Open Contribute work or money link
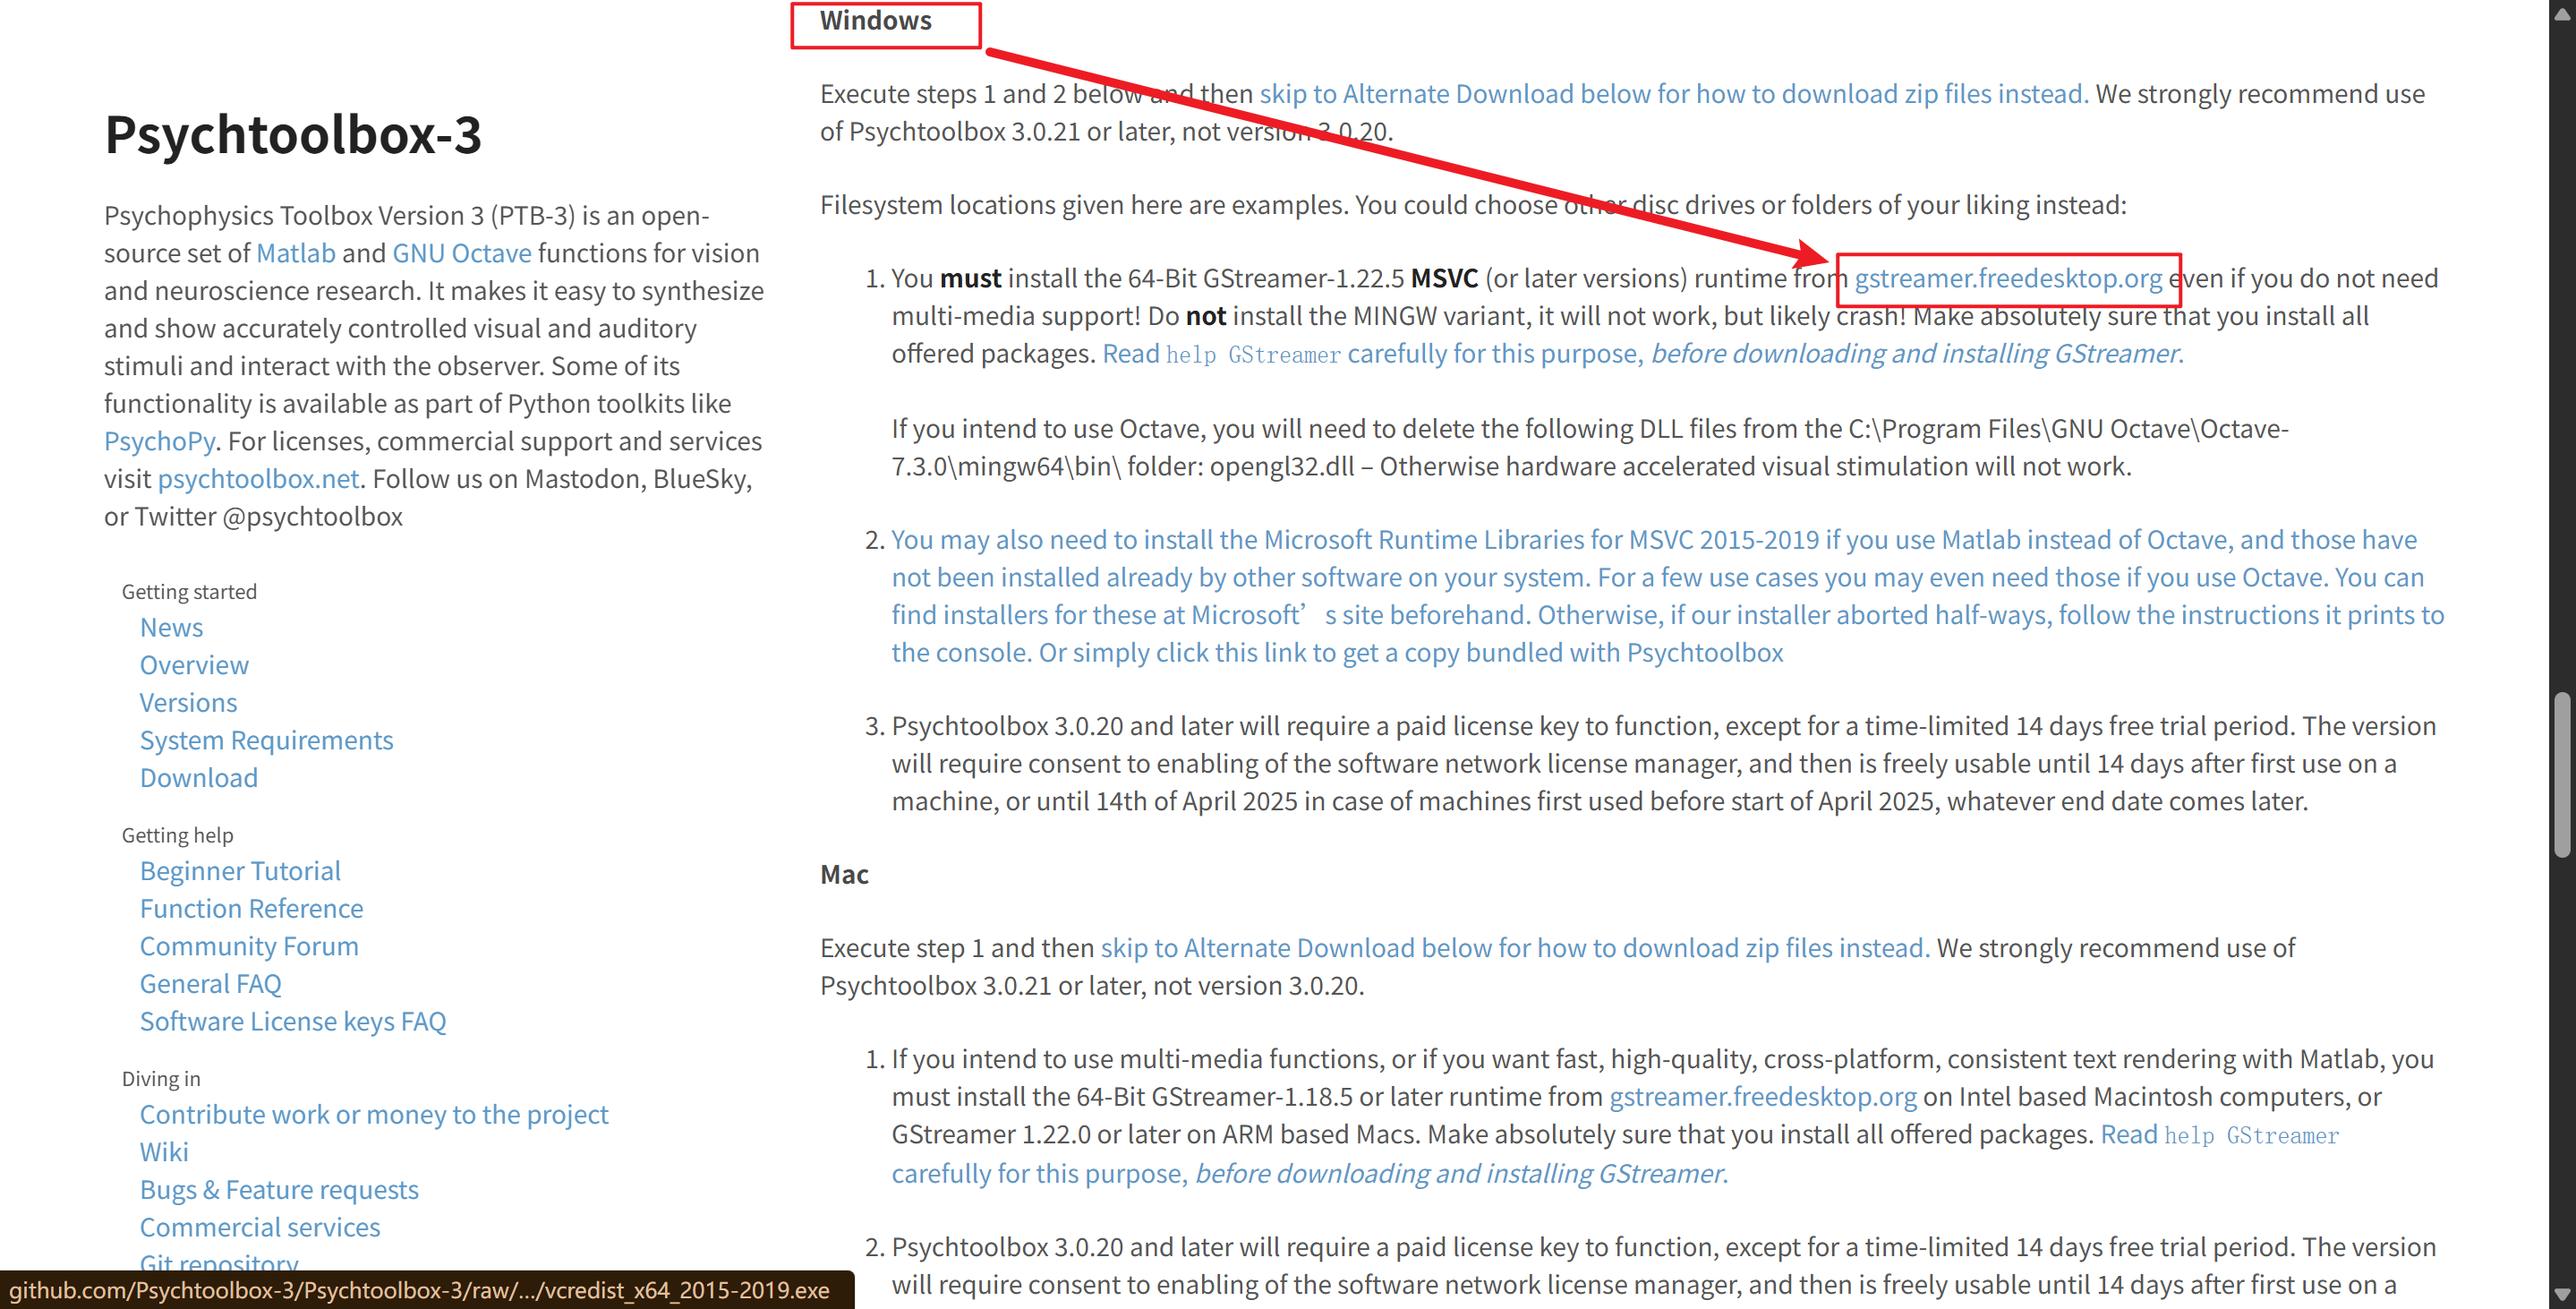Screen dimensions: 2576x1309 click(x=374, y=1114)
